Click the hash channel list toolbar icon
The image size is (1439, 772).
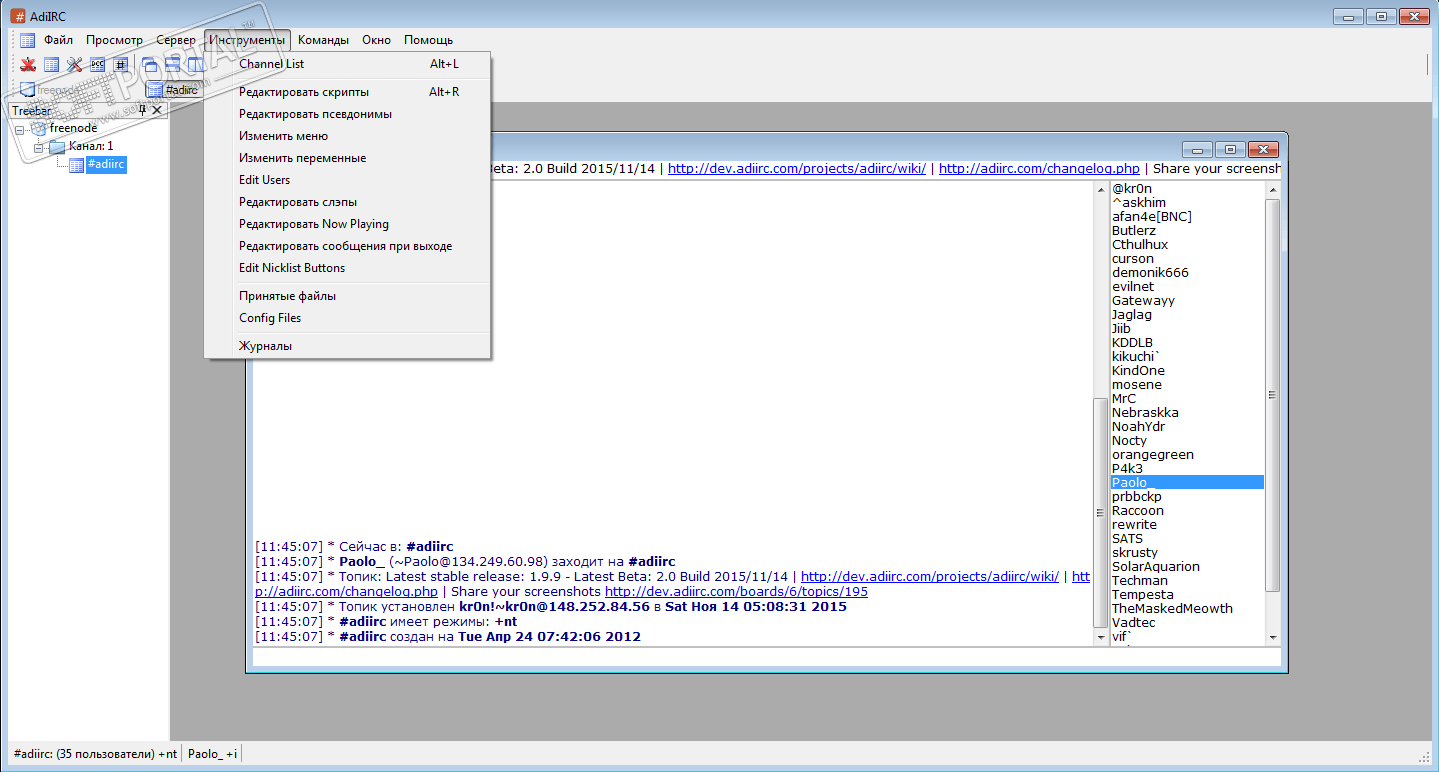click(x=120, y=65)
